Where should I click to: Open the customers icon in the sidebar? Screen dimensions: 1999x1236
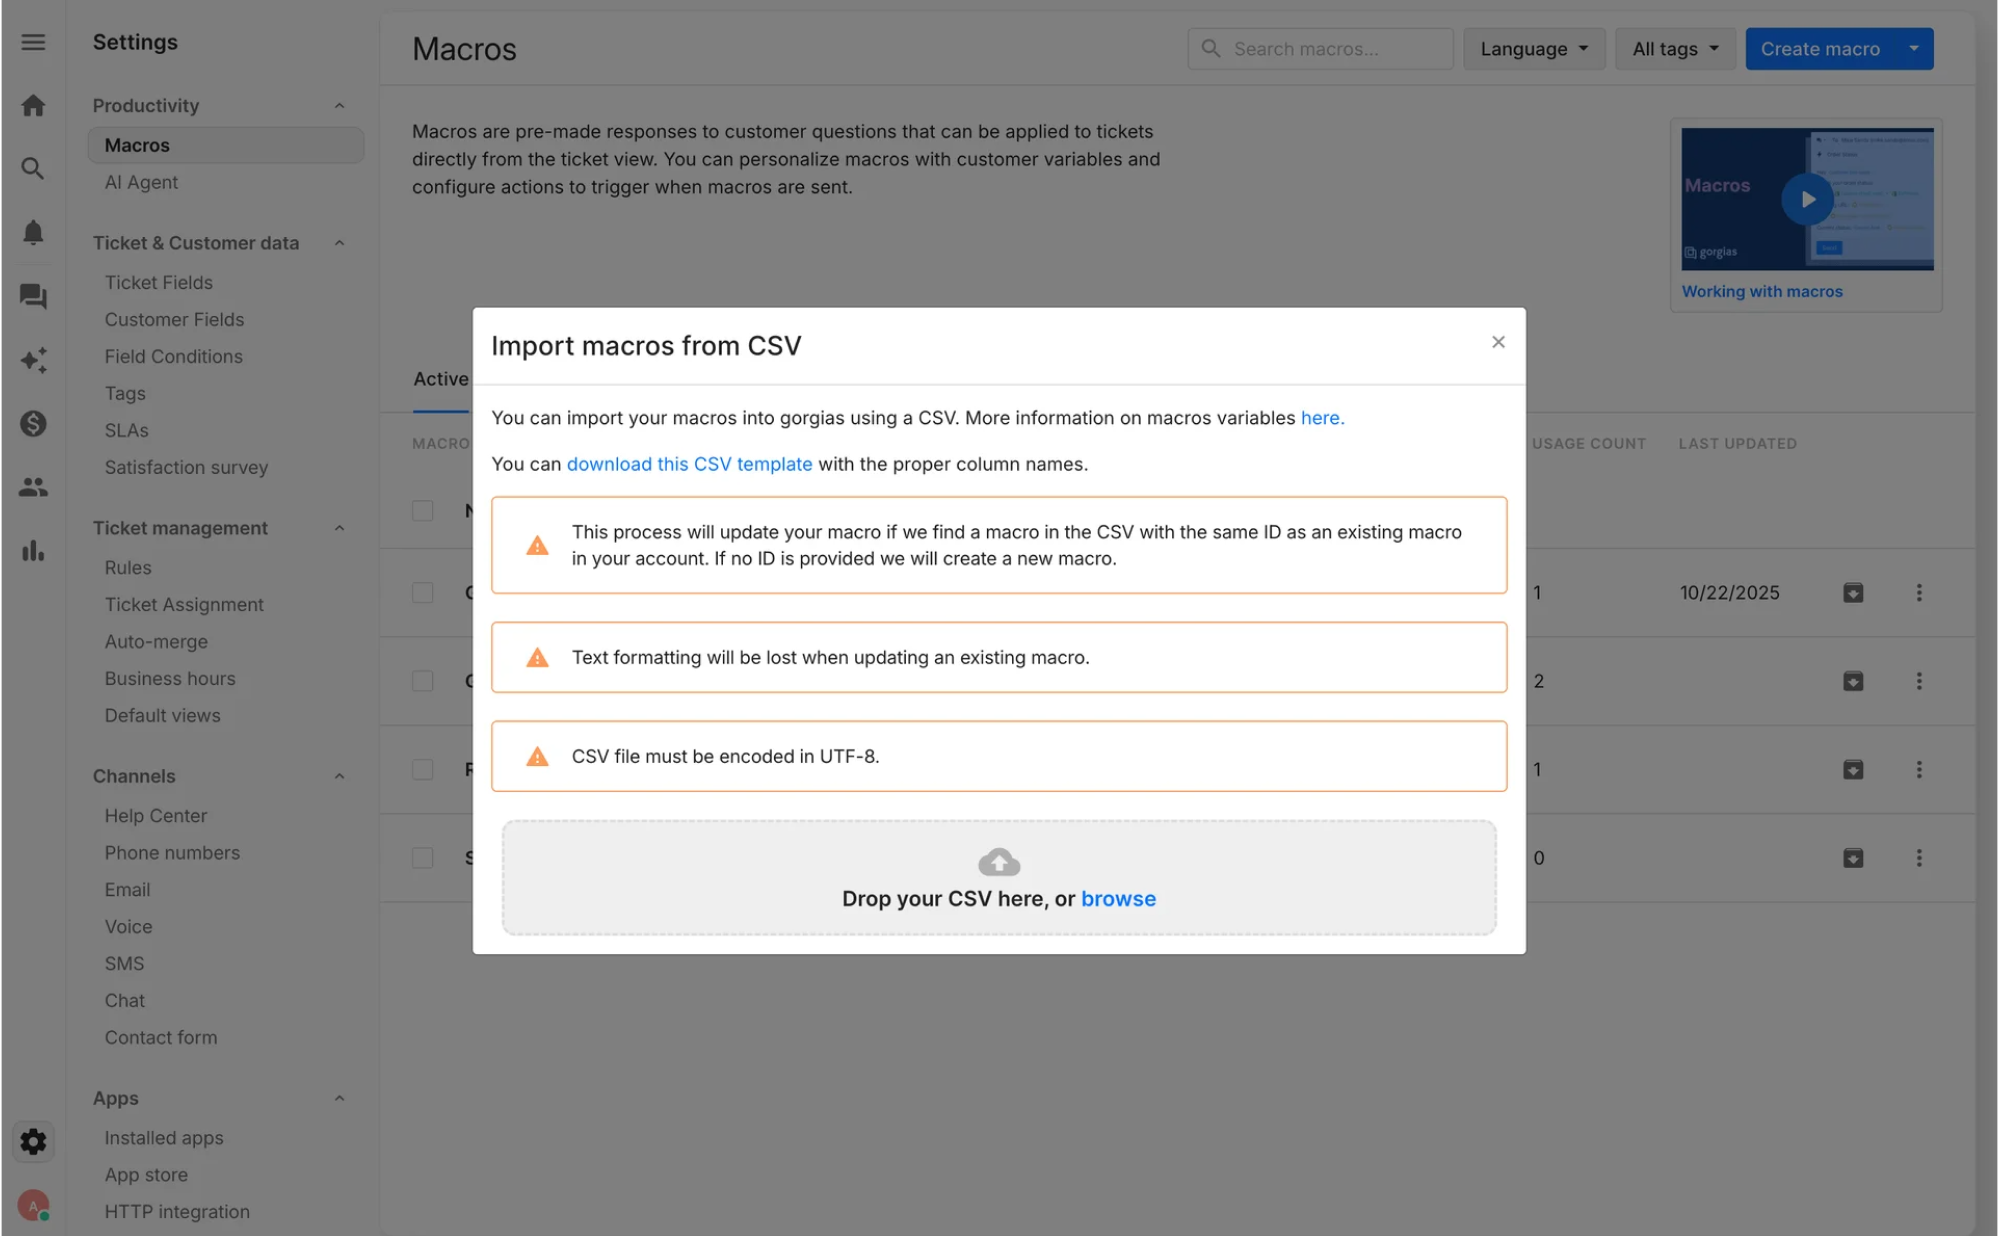[x=33, y=487]
